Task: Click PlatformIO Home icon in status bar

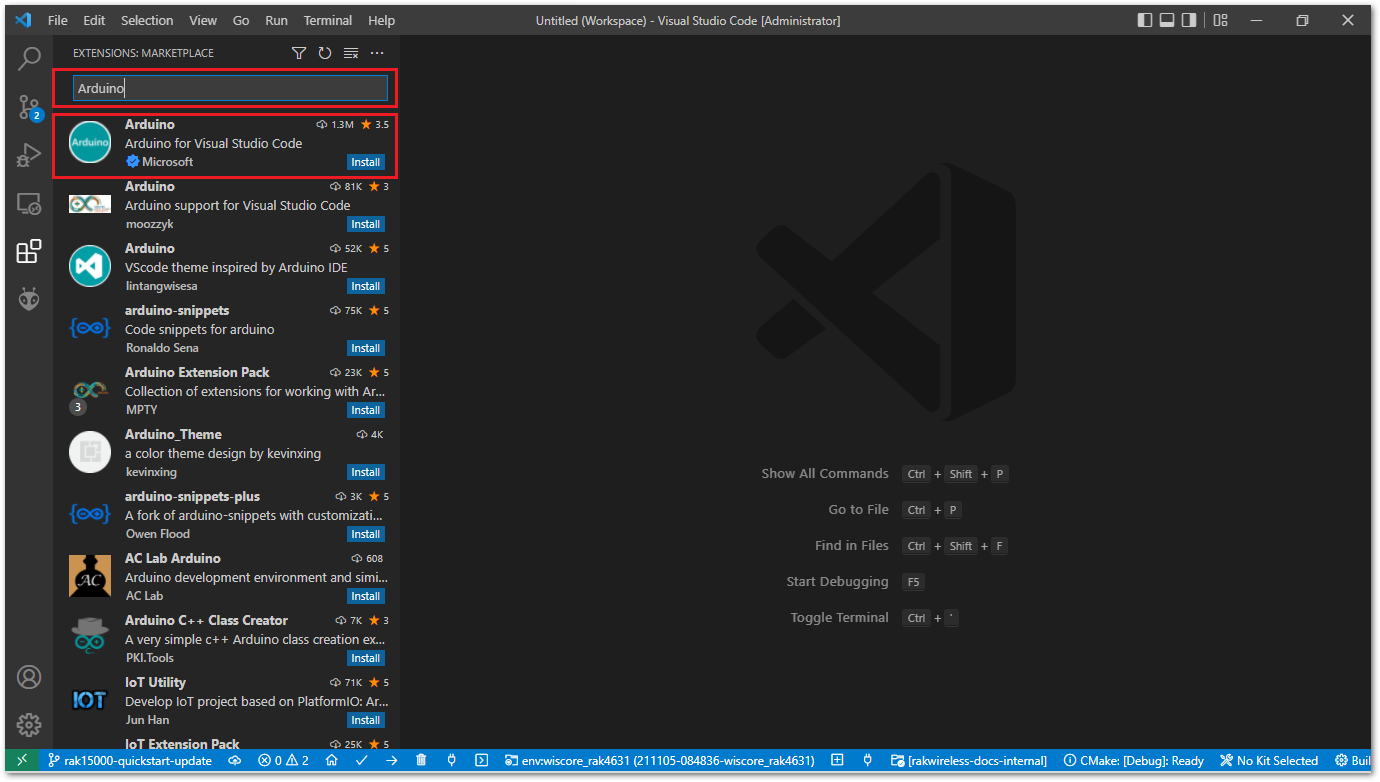Action: [331, 760]
